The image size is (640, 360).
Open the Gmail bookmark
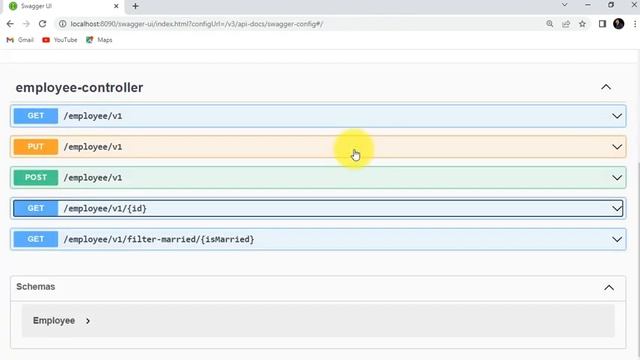(20, 40)
